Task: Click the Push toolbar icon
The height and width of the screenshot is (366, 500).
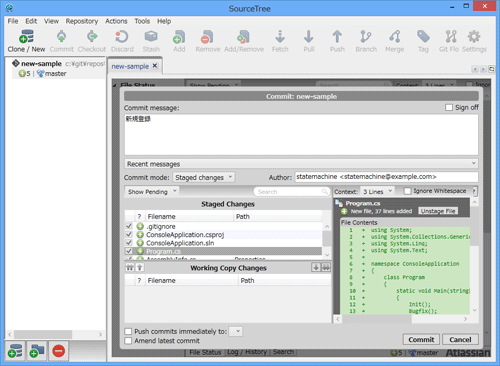Action: [x=337, y=41]
